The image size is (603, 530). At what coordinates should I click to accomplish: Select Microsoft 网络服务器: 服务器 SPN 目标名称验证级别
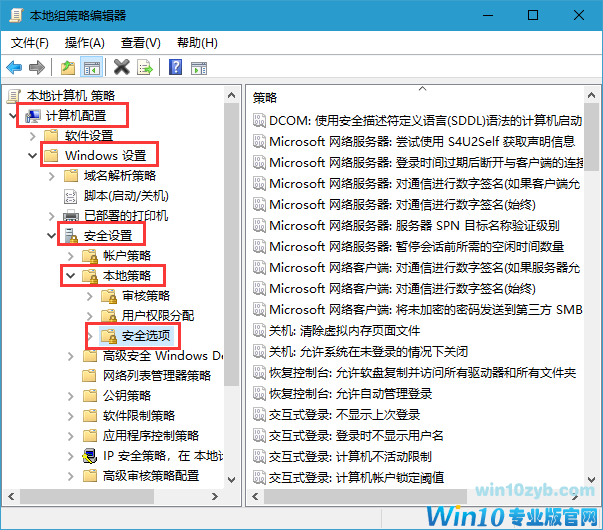pyautogui.click(x=414, y=225)
